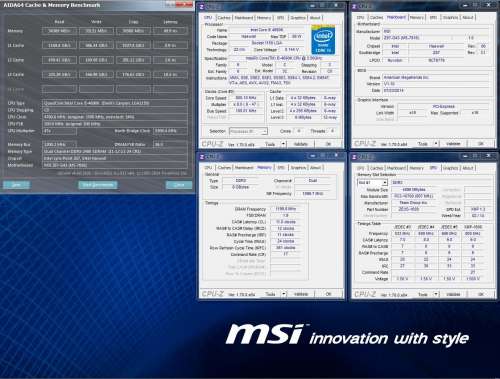Open Memory tab in the SPD CPU-Z window
Screen dimensions: 500x379
click(417, 168)
